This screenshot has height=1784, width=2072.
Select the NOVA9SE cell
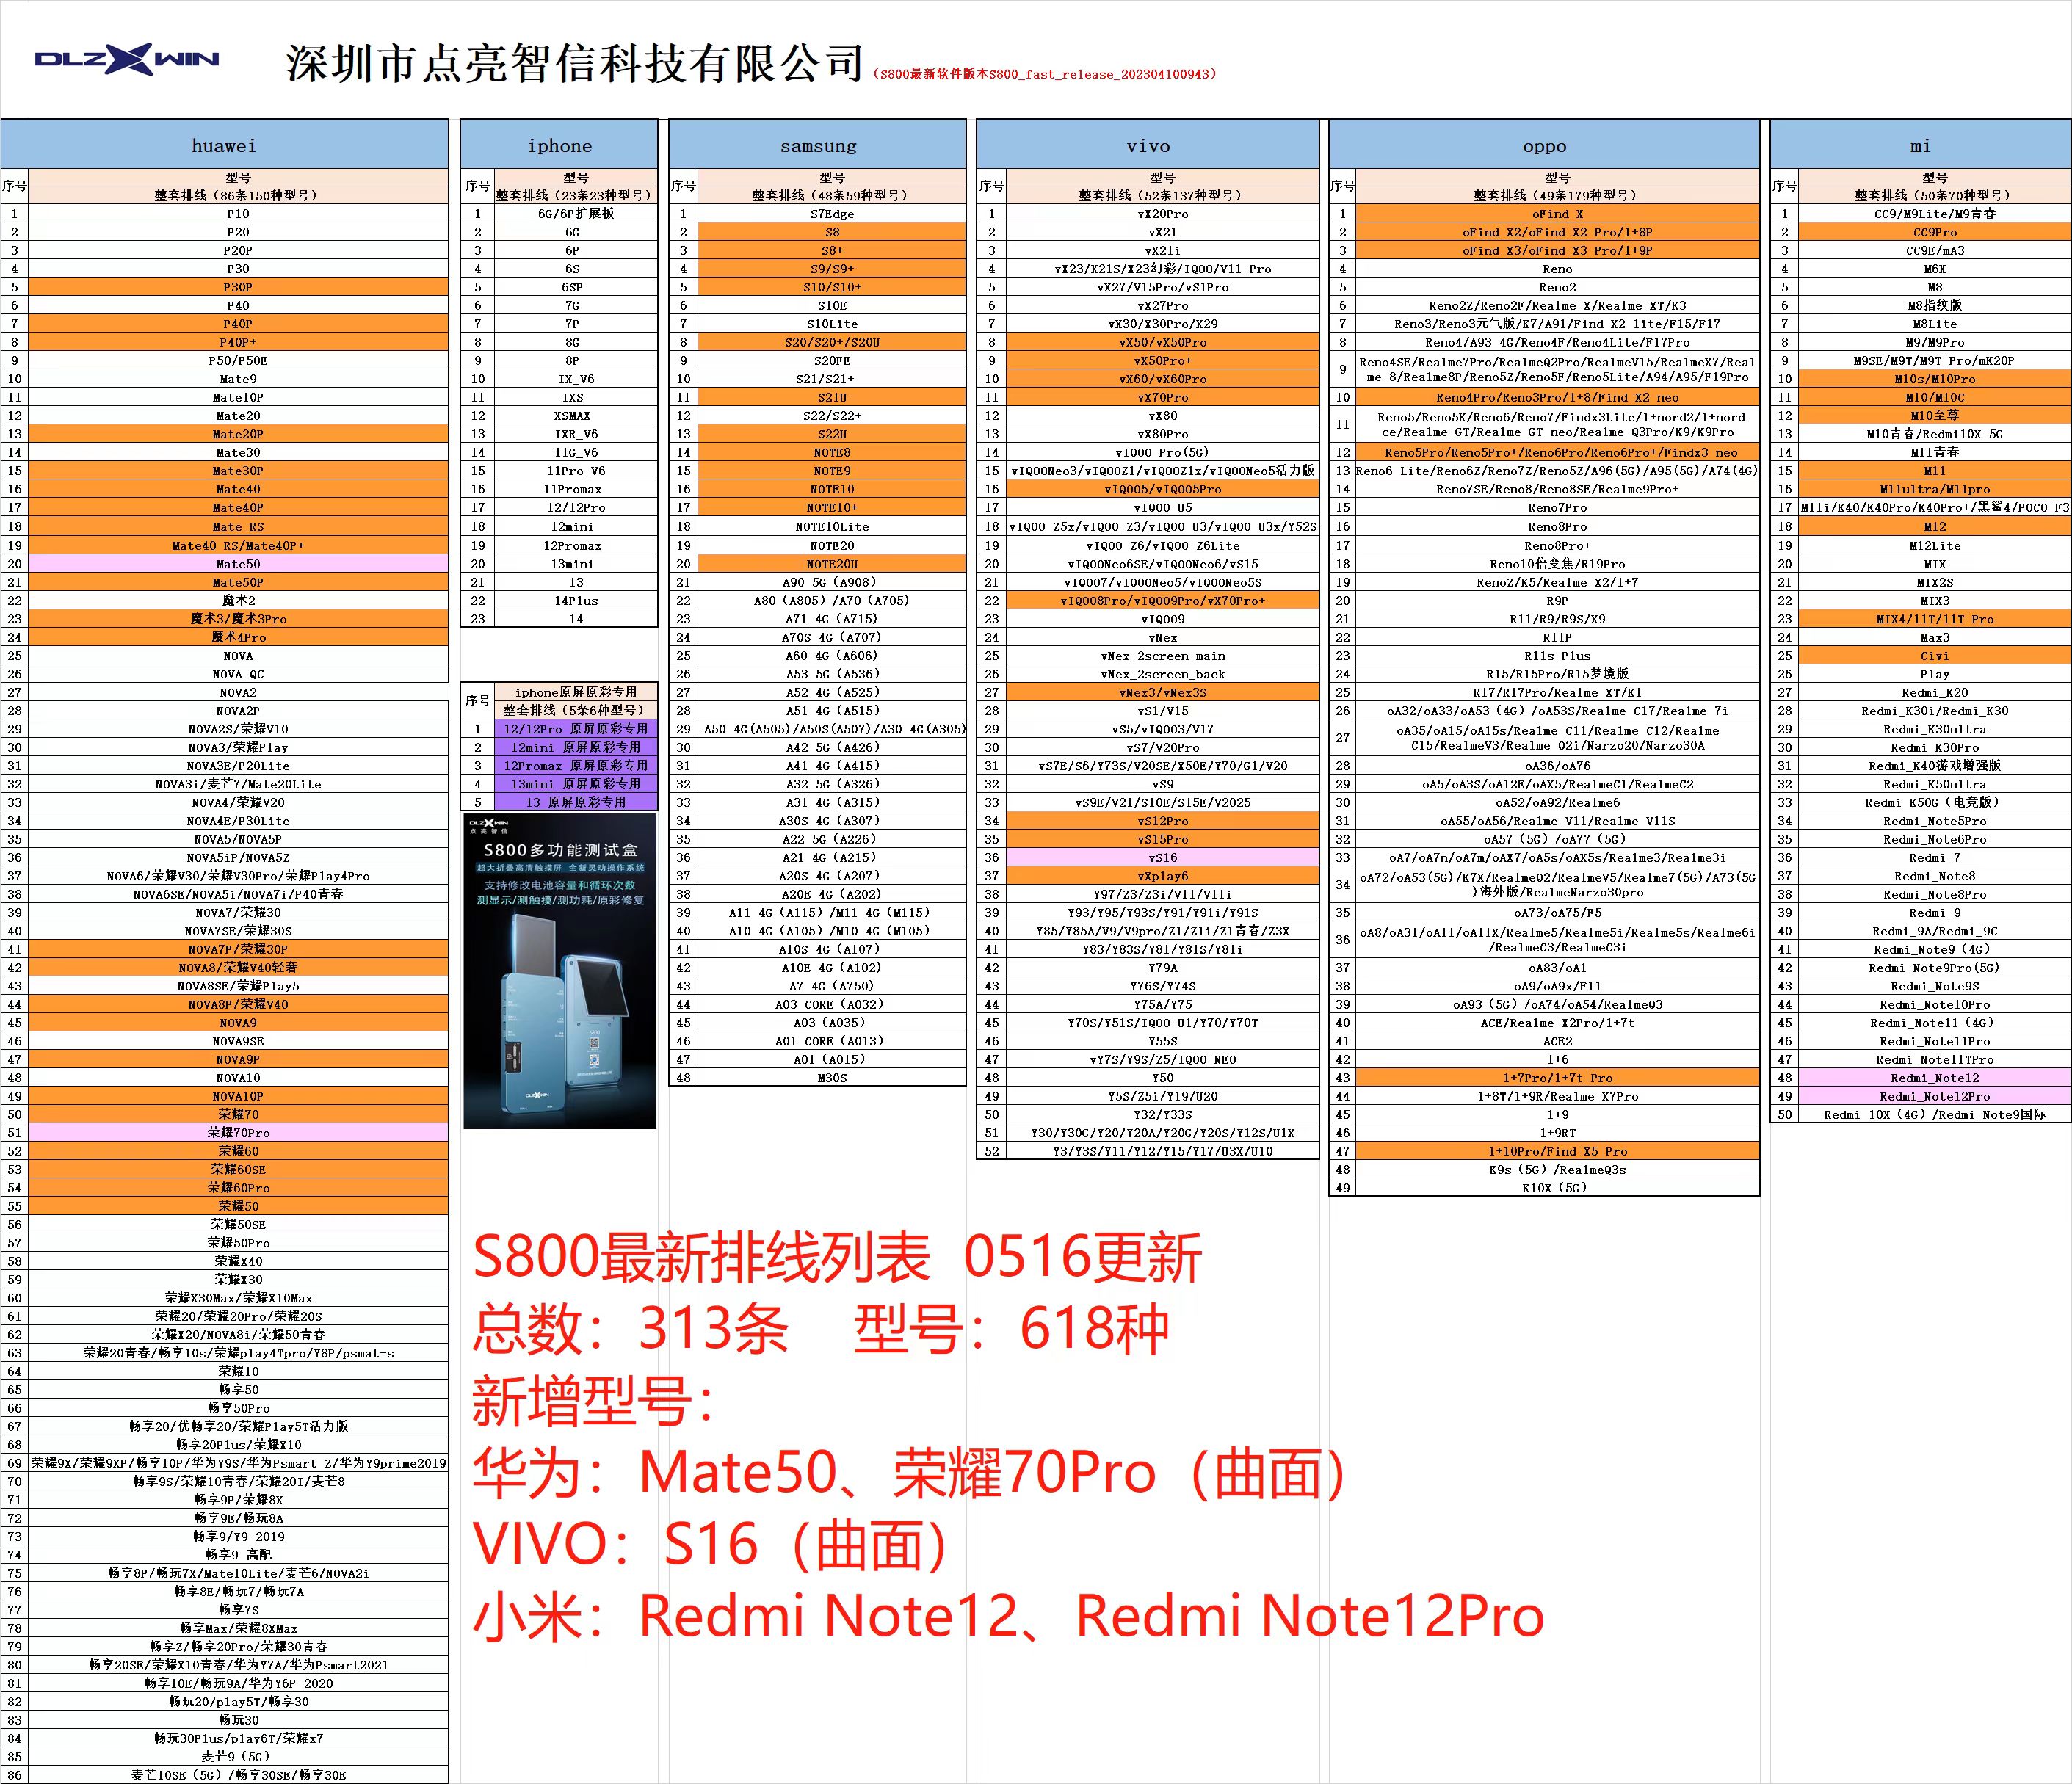point(238,1041)
